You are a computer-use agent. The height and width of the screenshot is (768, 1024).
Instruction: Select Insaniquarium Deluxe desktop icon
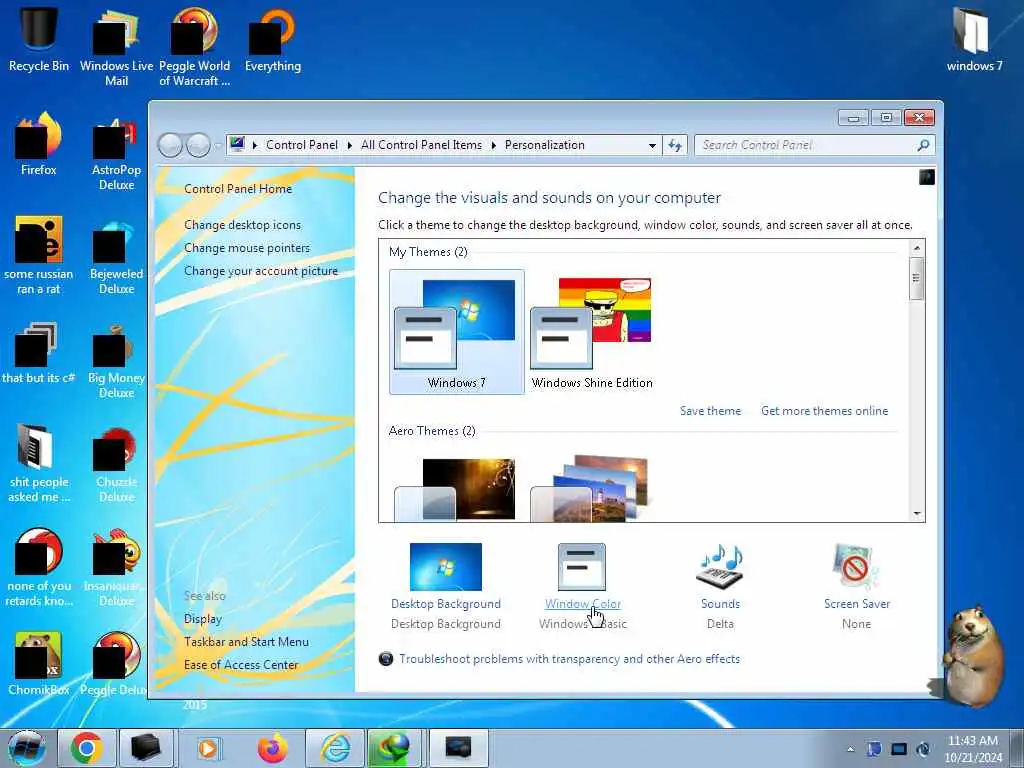tap(116, 567)
